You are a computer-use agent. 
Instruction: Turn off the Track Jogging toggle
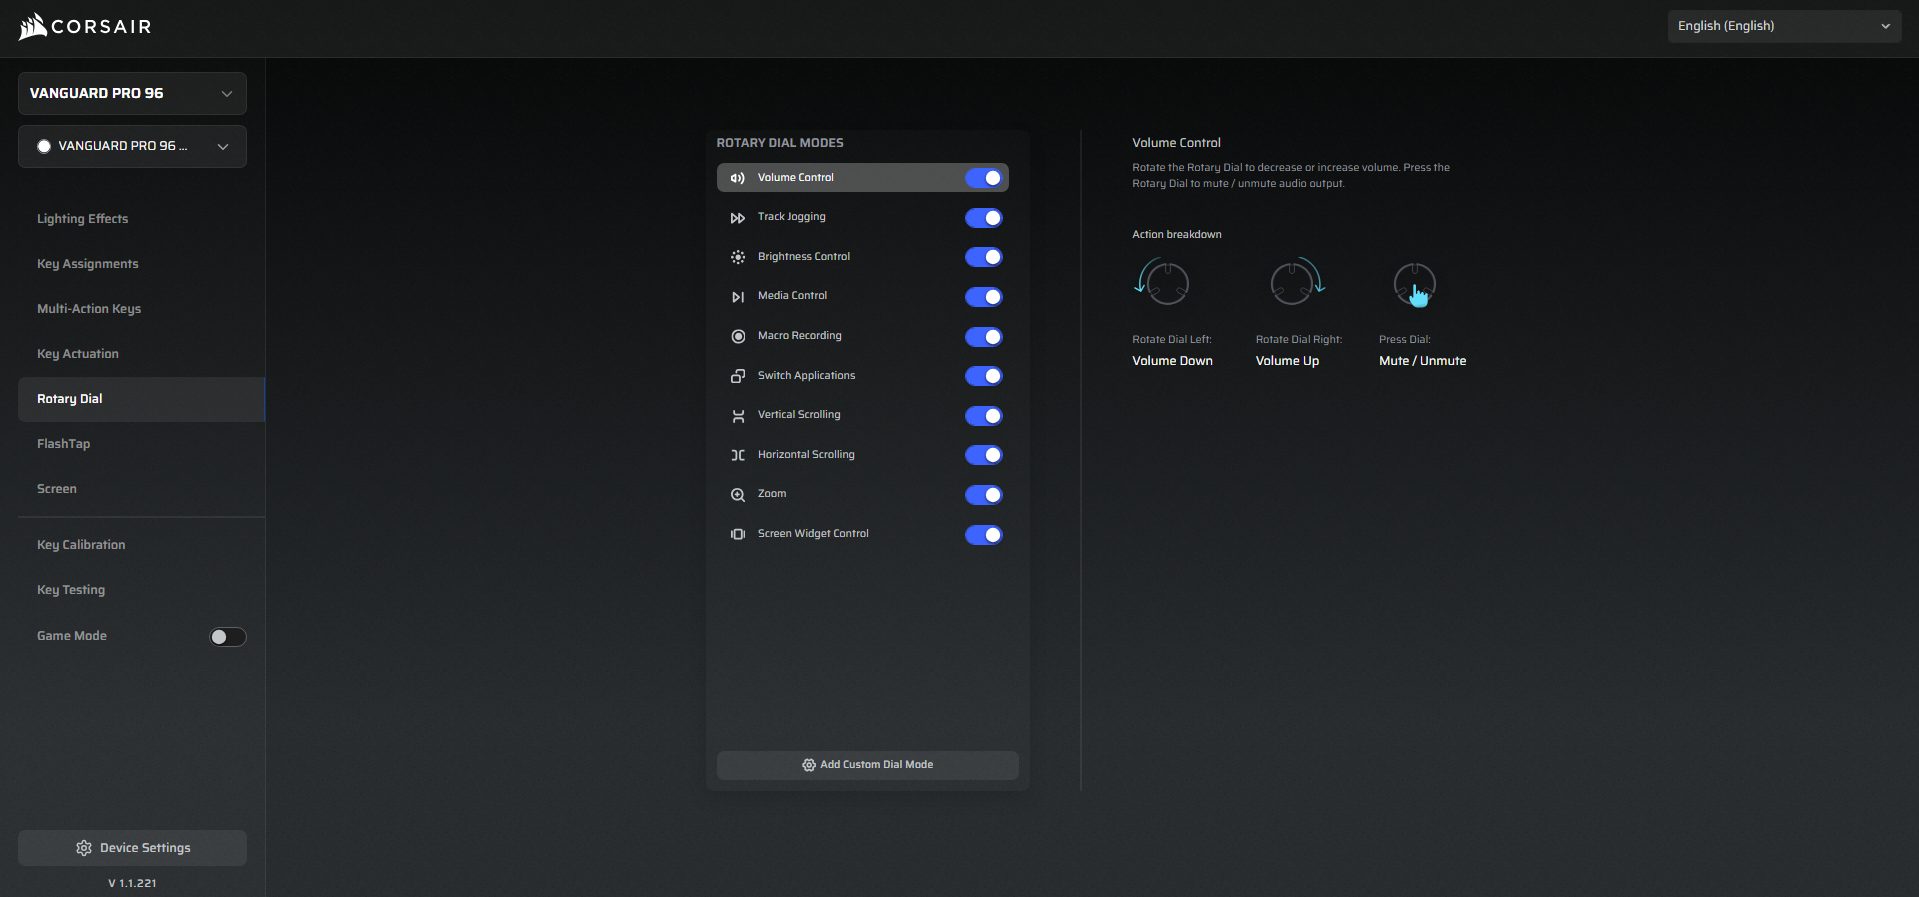(984, 218)
